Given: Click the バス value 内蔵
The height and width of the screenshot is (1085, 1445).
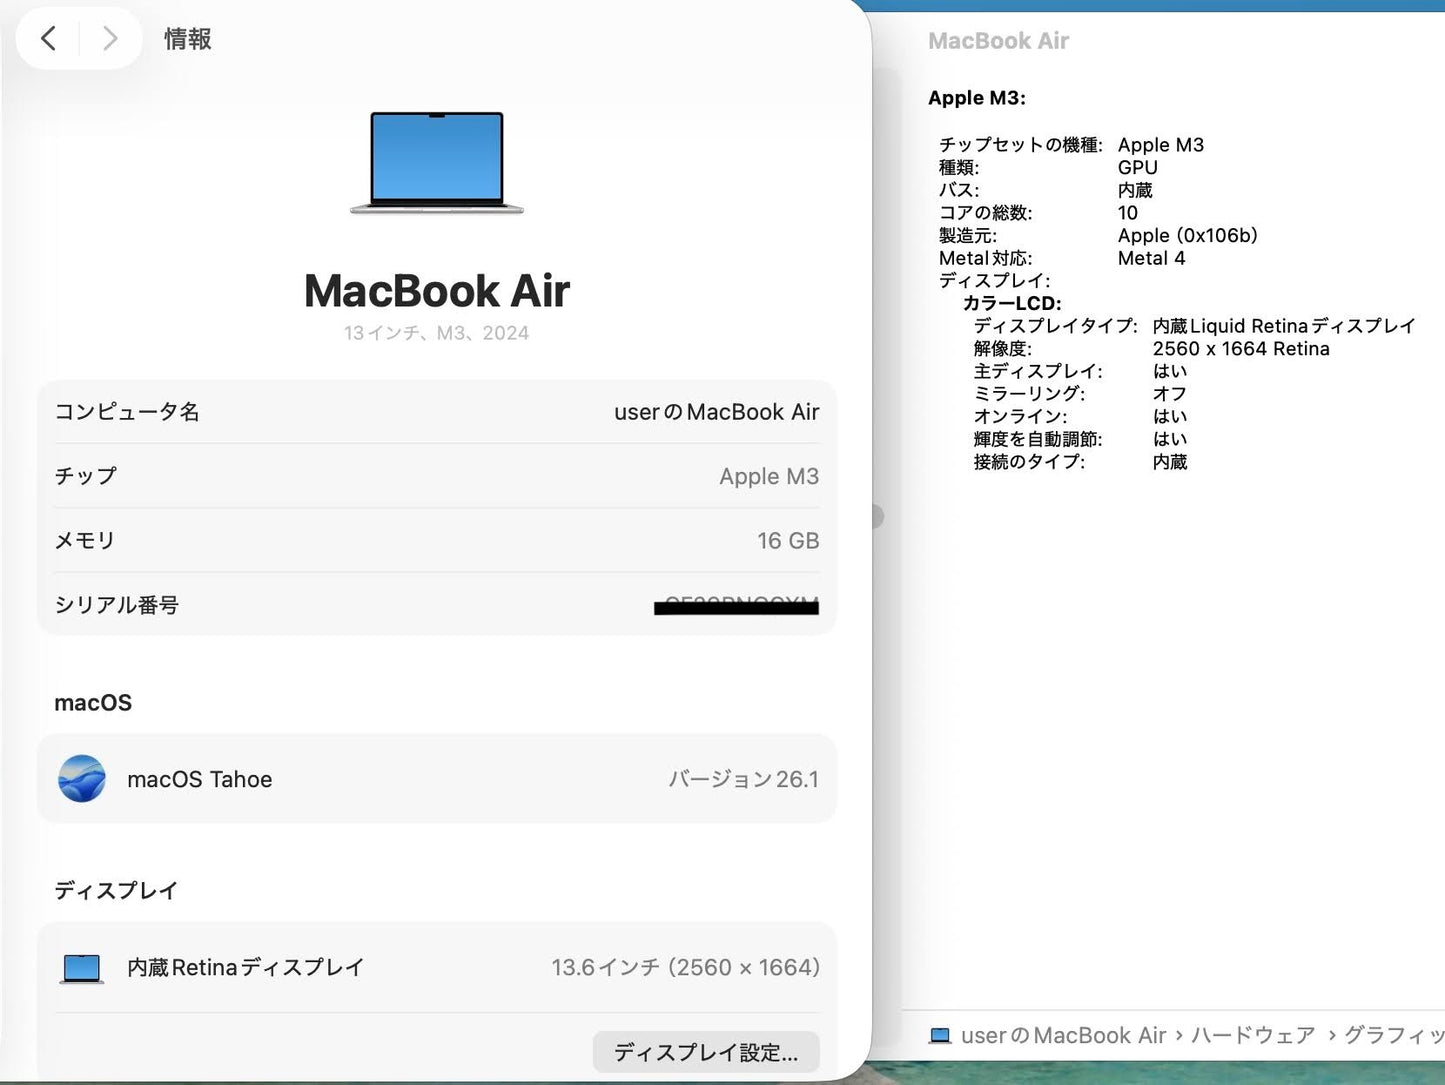Looking at the screenshot, I should click(x=1135, y=190).
